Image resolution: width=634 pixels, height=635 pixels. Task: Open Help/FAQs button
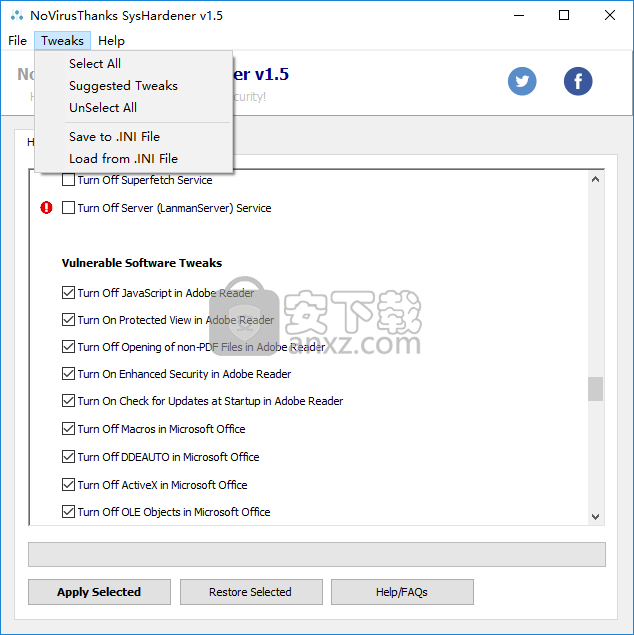(x=402, y=592)
